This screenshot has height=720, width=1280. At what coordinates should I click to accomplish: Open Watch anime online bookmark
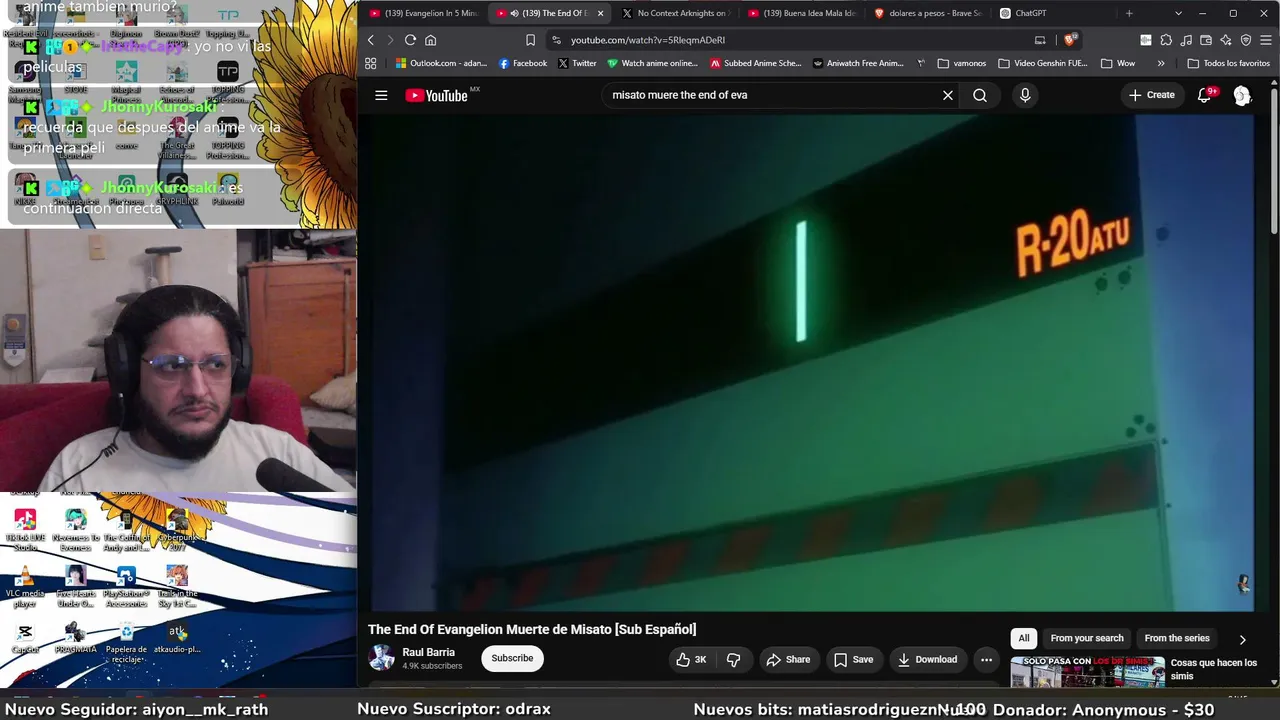(x=652, y=63)
